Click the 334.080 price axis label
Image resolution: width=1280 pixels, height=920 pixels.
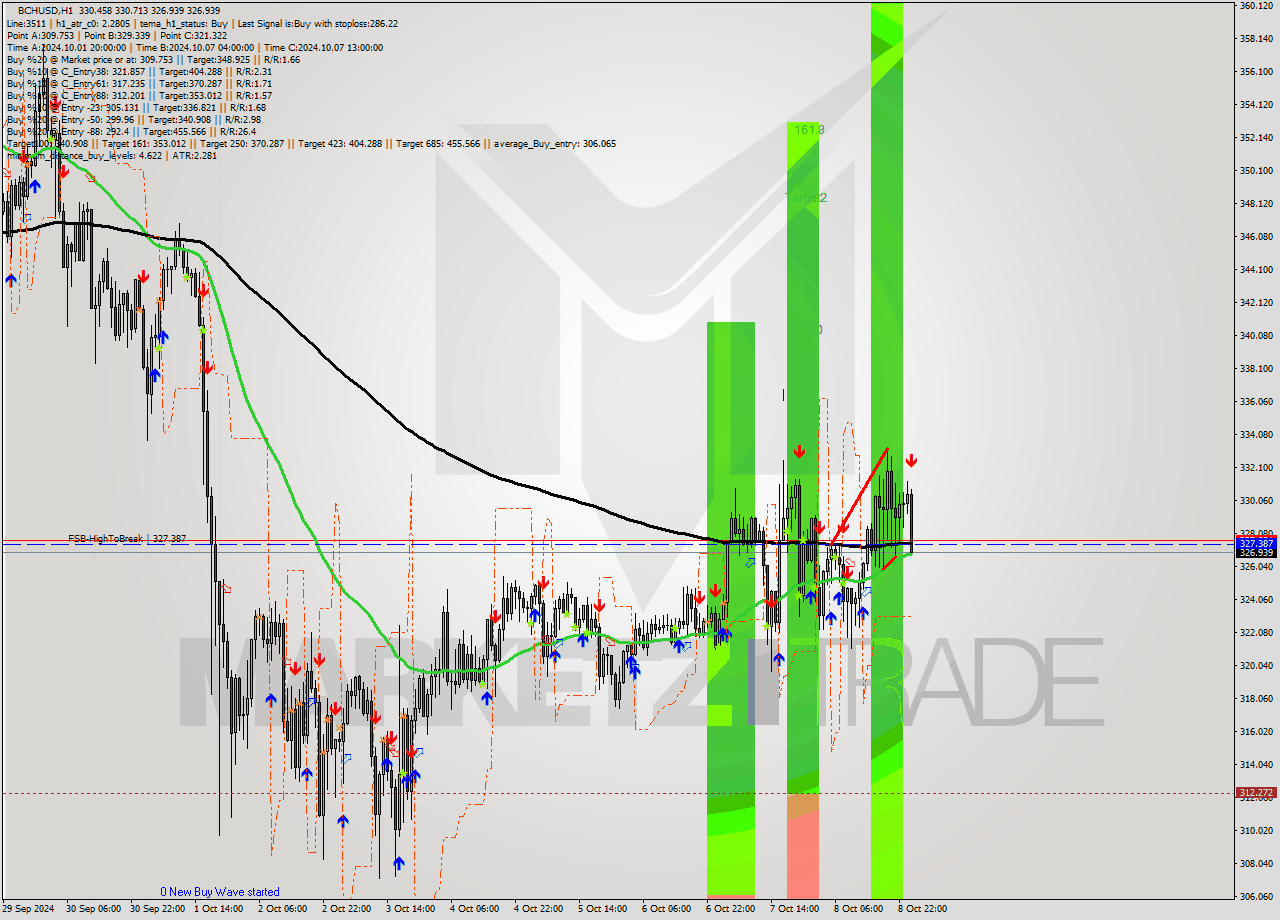pos(1255,435)
